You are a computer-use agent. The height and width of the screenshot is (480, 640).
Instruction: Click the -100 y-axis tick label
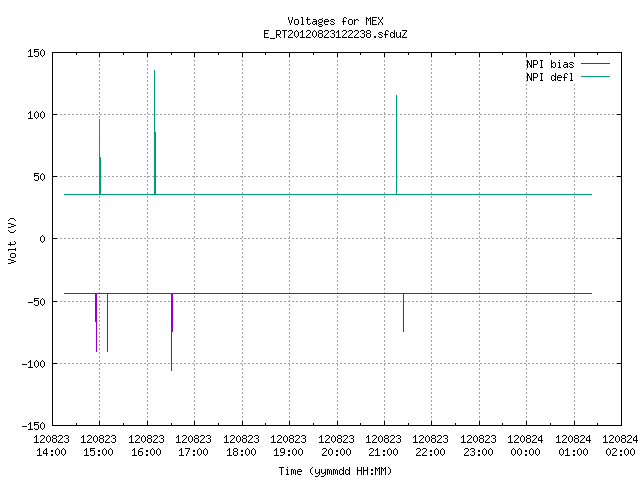tap(33, 364)
